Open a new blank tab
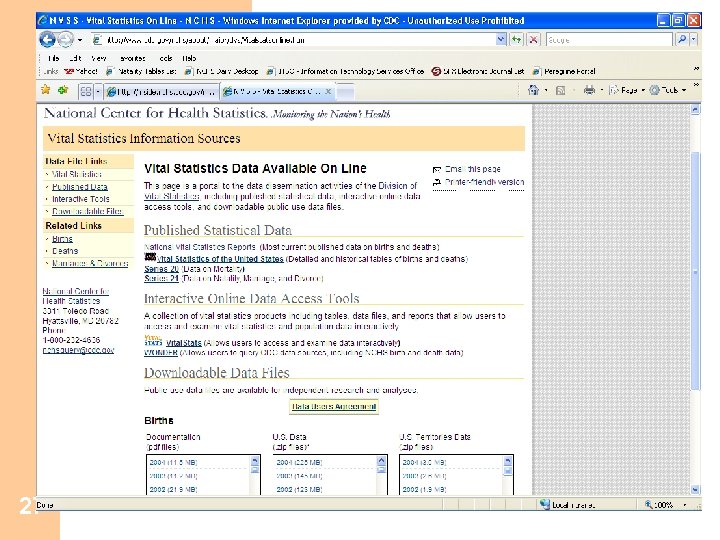 345,91
